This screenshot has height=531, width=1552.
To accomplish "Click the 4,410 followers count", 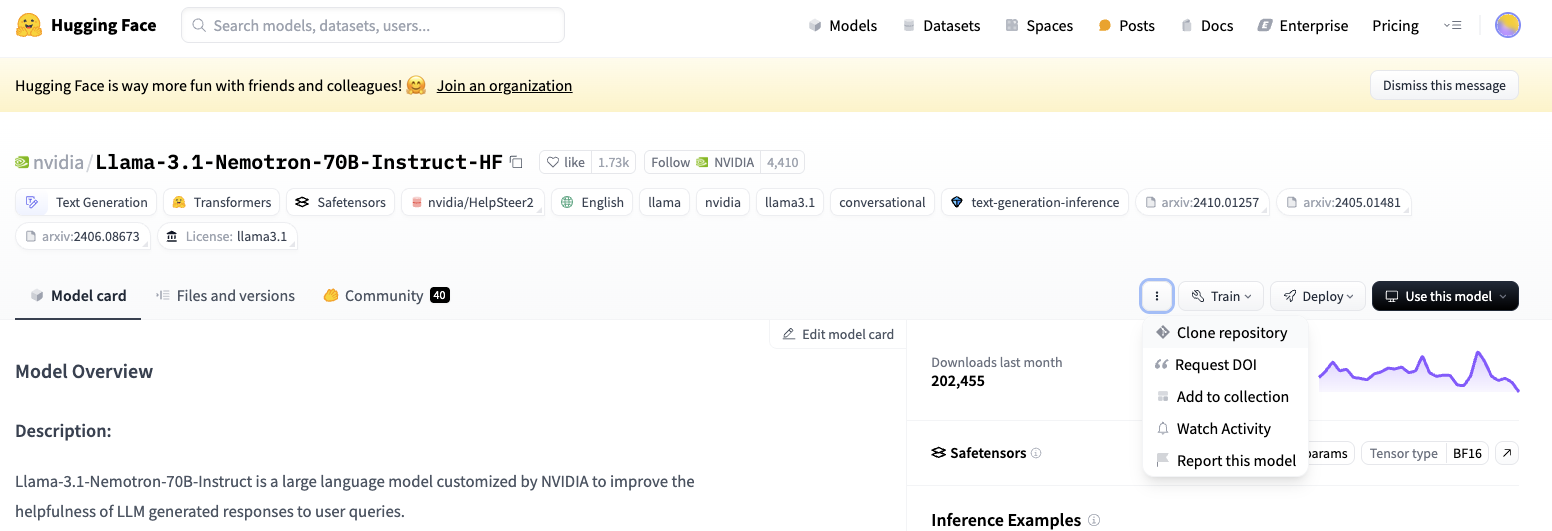I will point(782,162).
